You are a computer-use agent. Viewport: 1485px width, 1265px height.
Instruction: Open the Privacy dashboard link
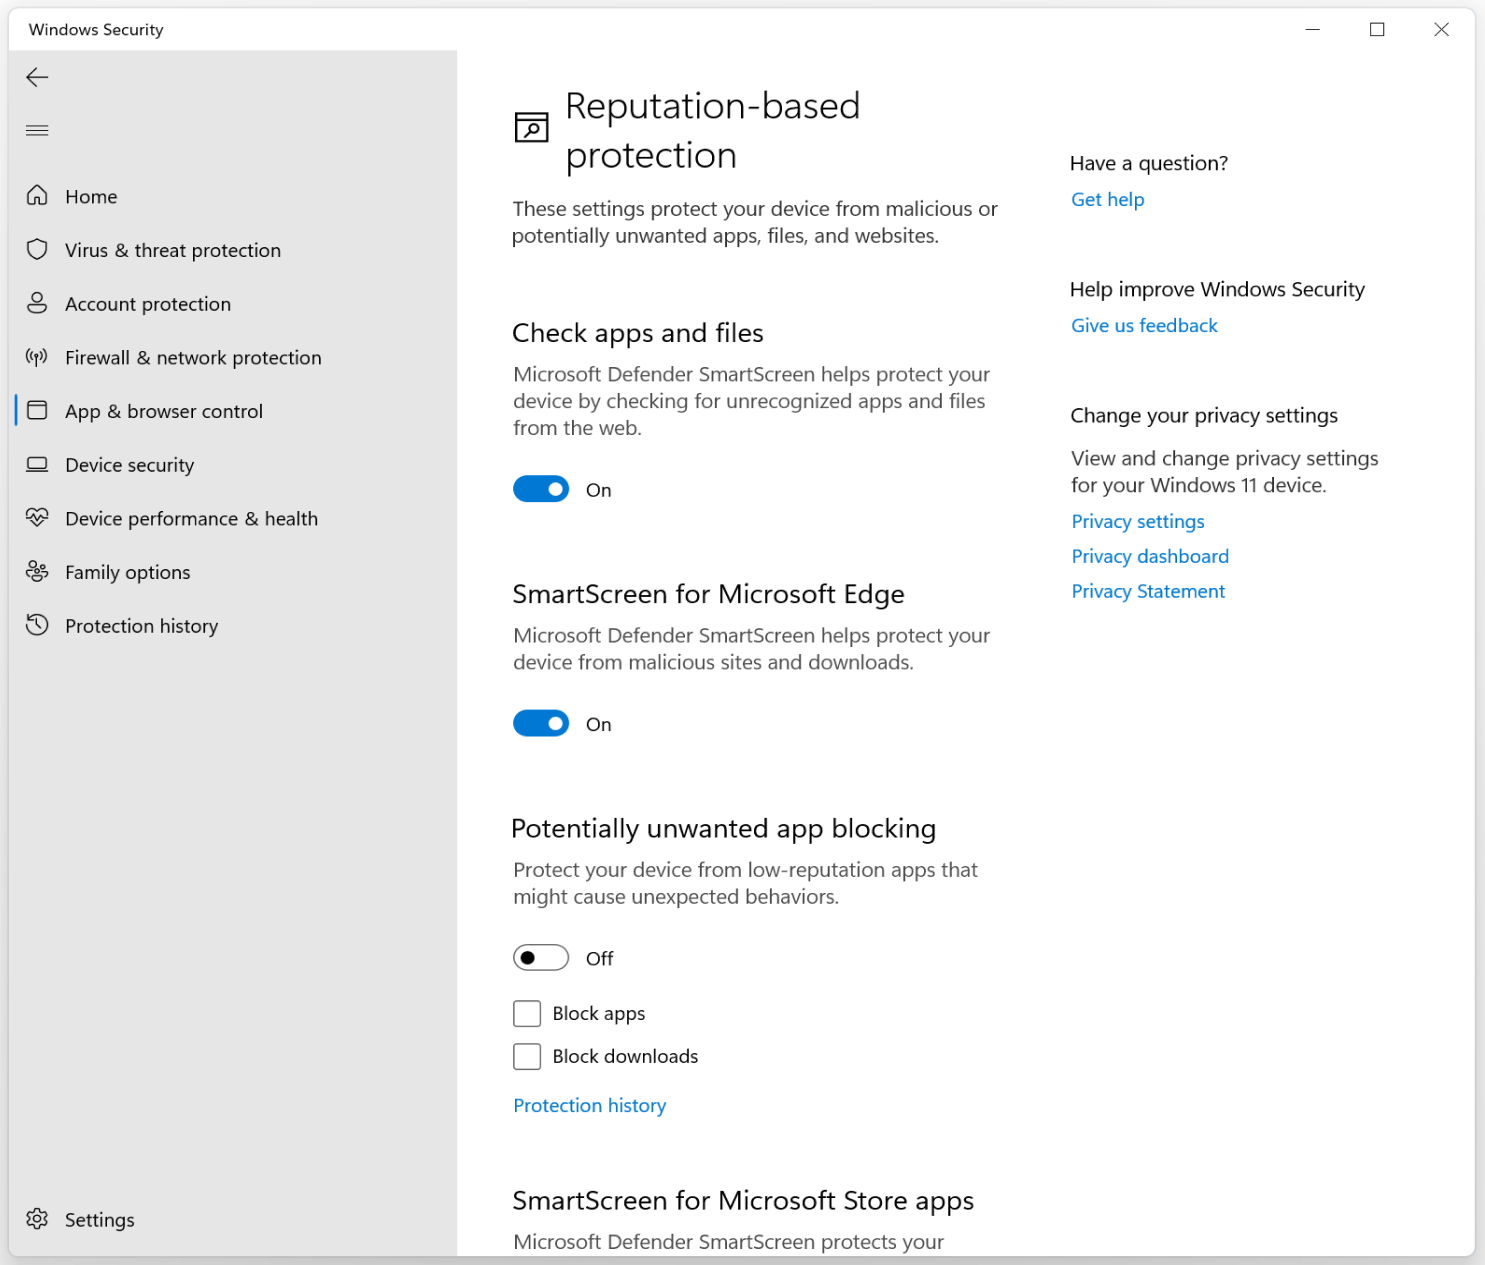(x=1150, y=556)
